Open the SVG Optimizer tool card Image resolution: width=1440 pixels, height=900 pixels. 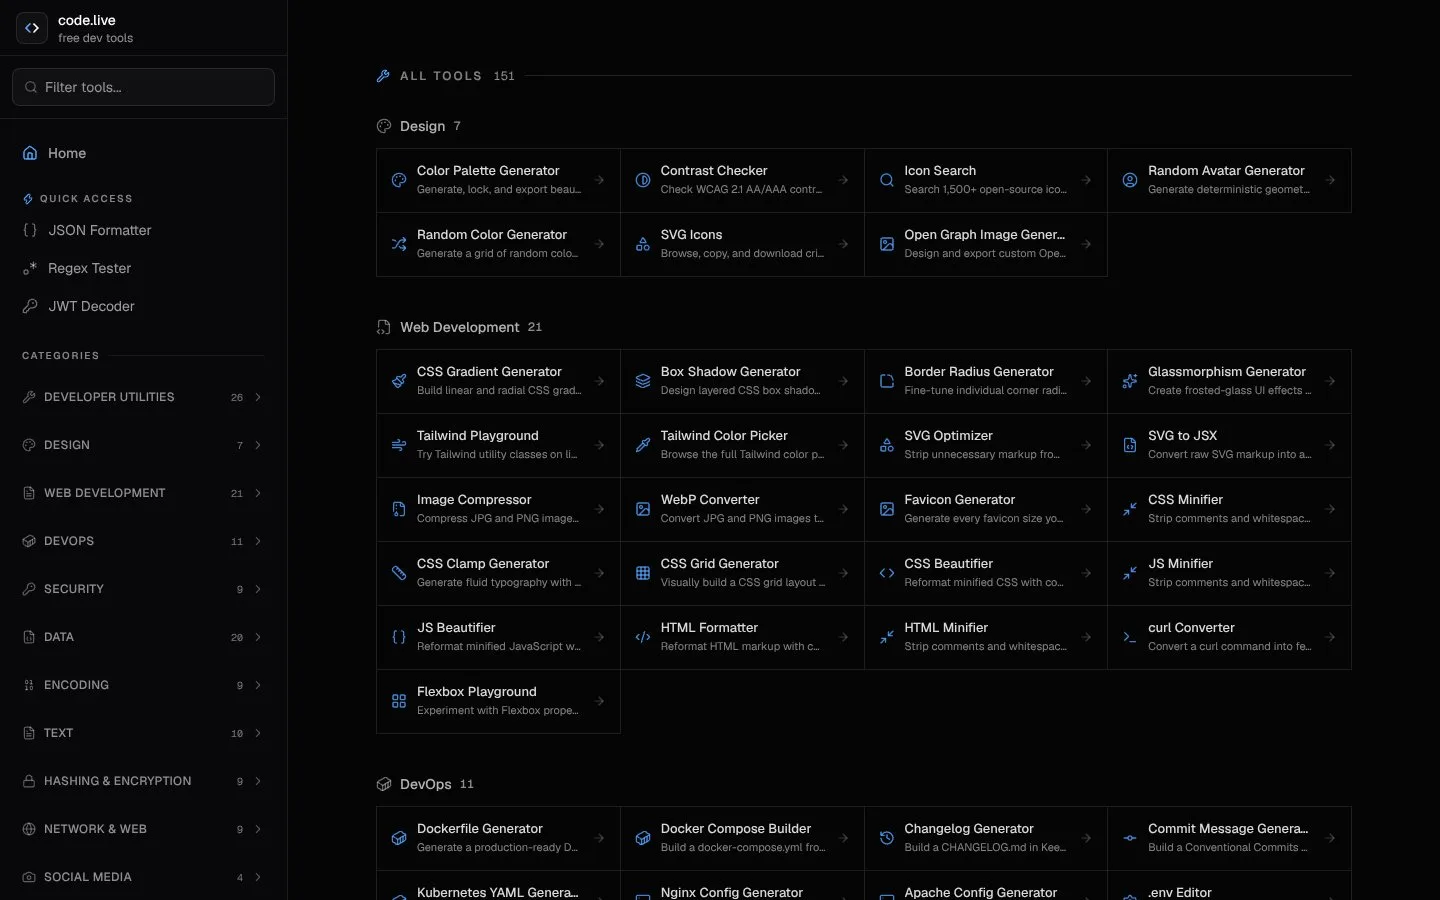(x=986, y=445)
